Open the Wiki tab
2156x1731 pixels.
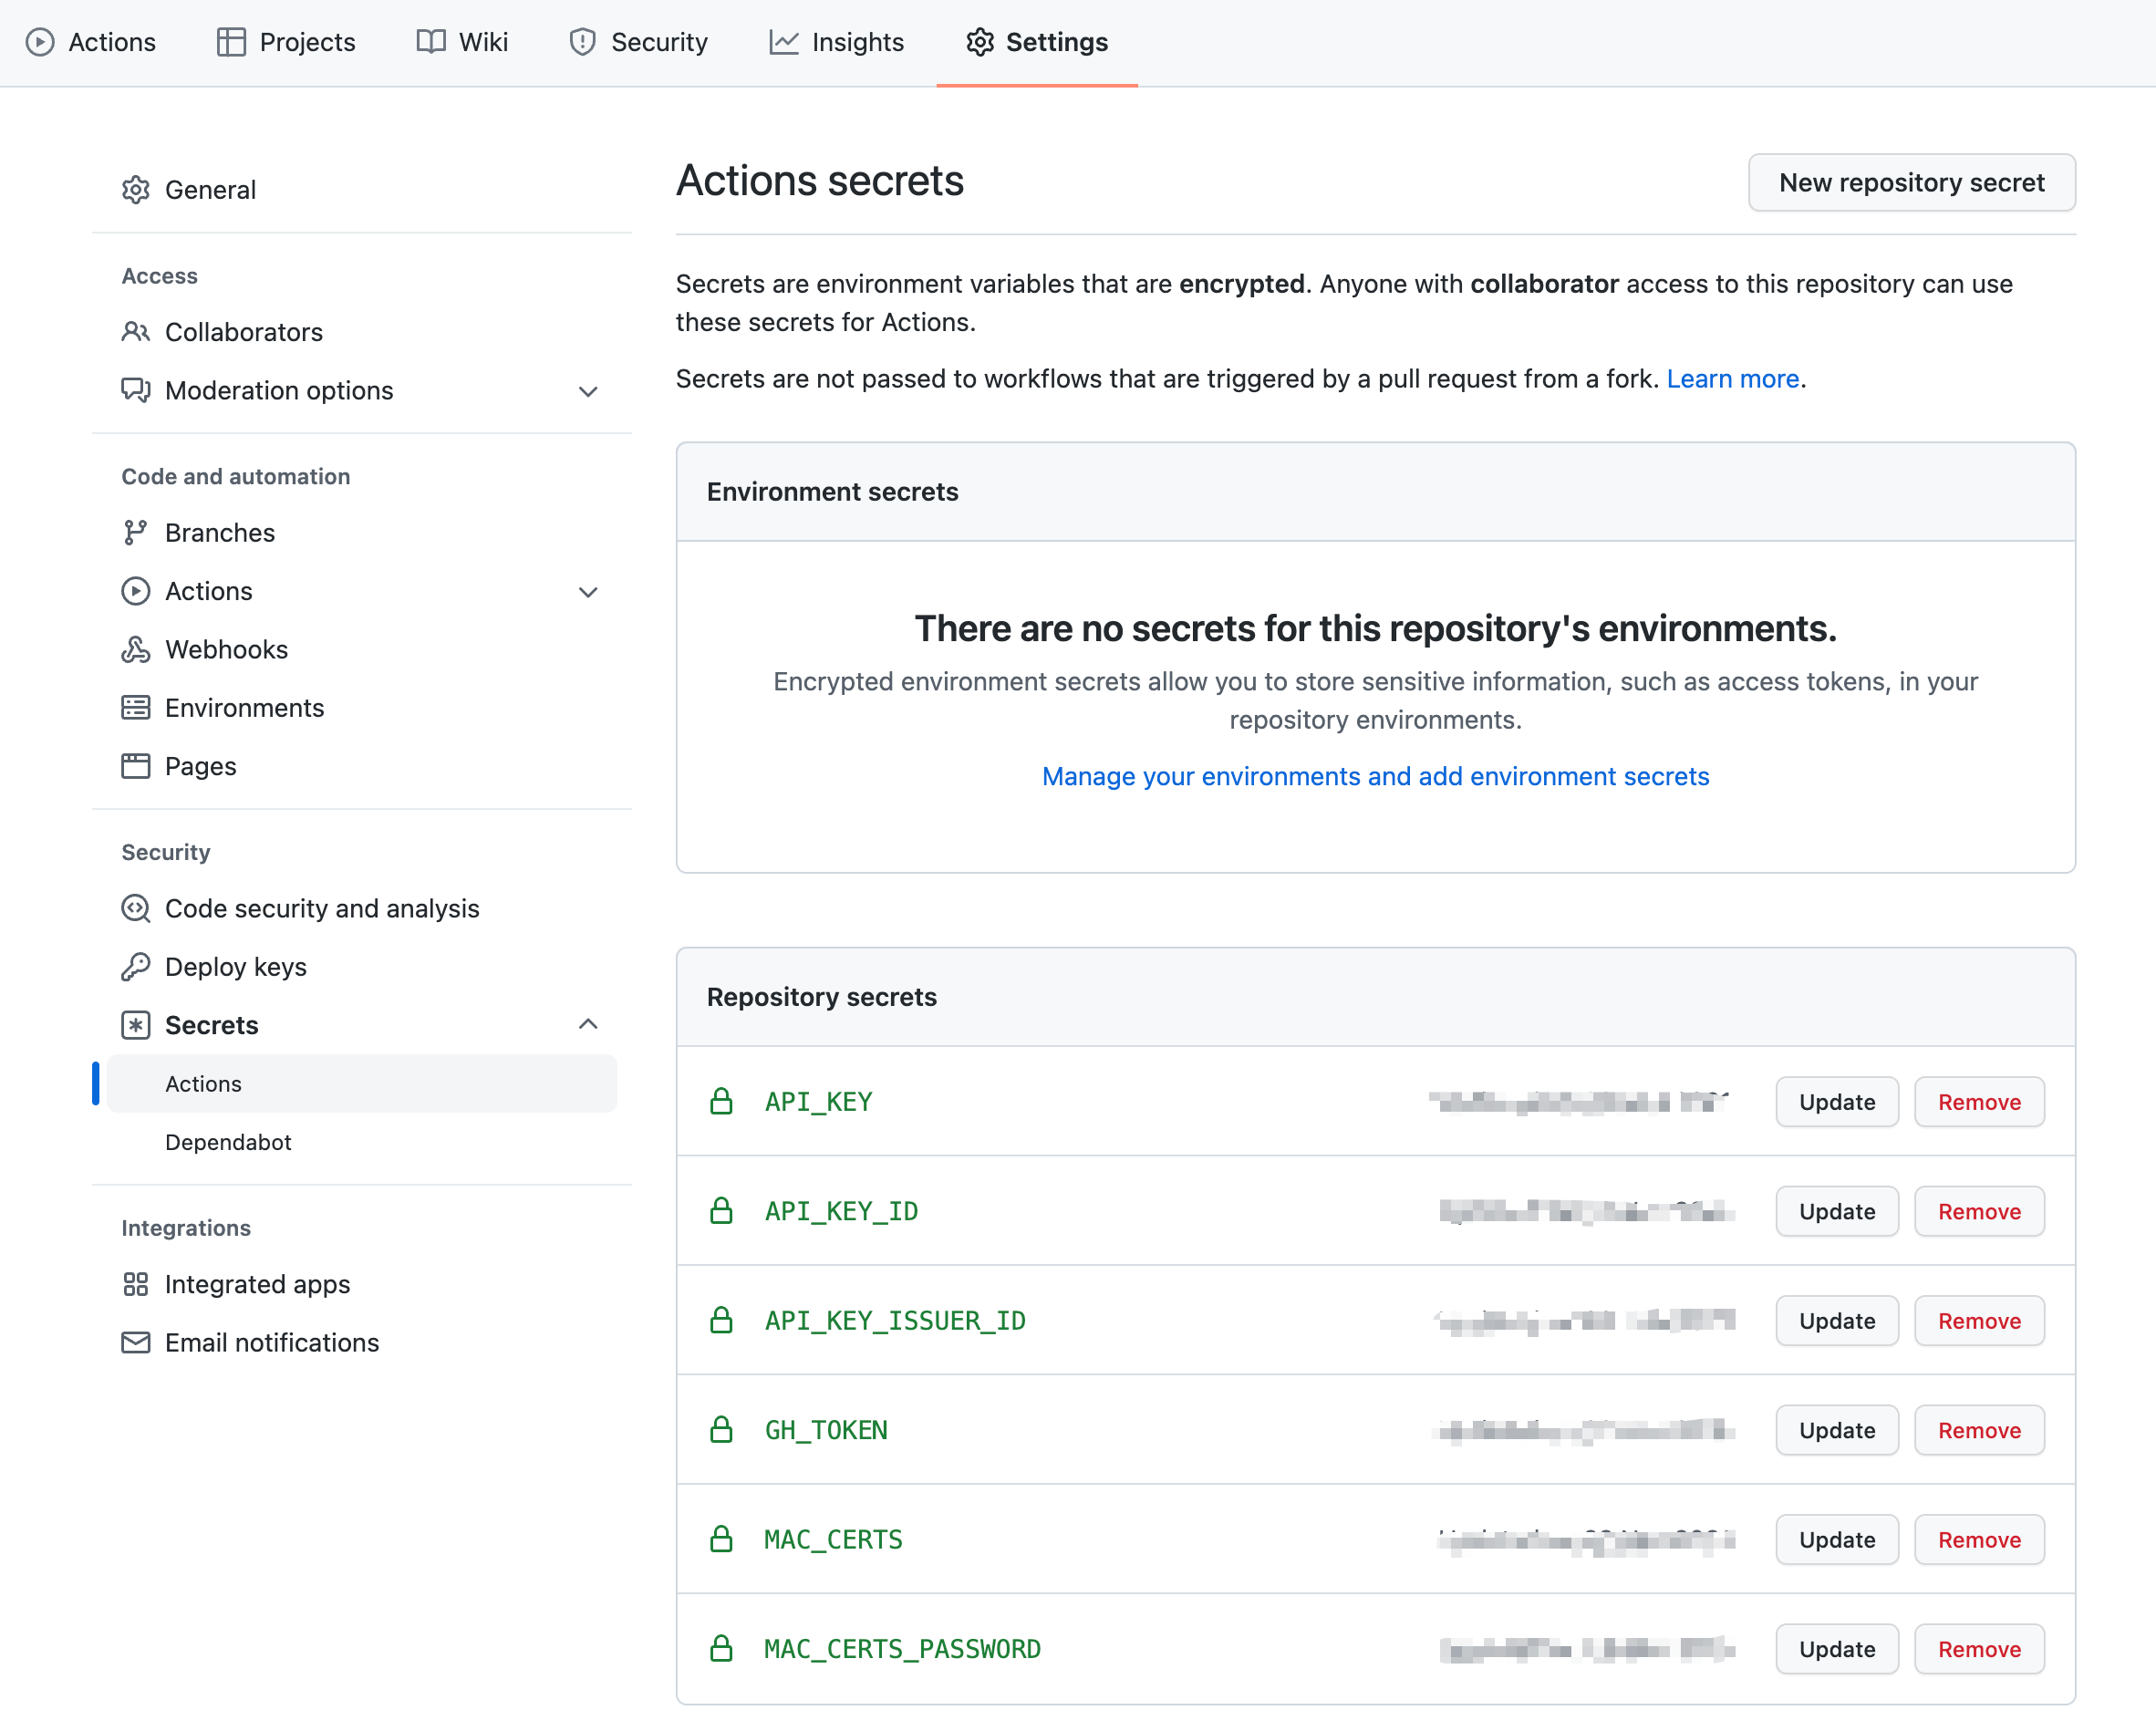pyautogui.click(x=462, y=42)
